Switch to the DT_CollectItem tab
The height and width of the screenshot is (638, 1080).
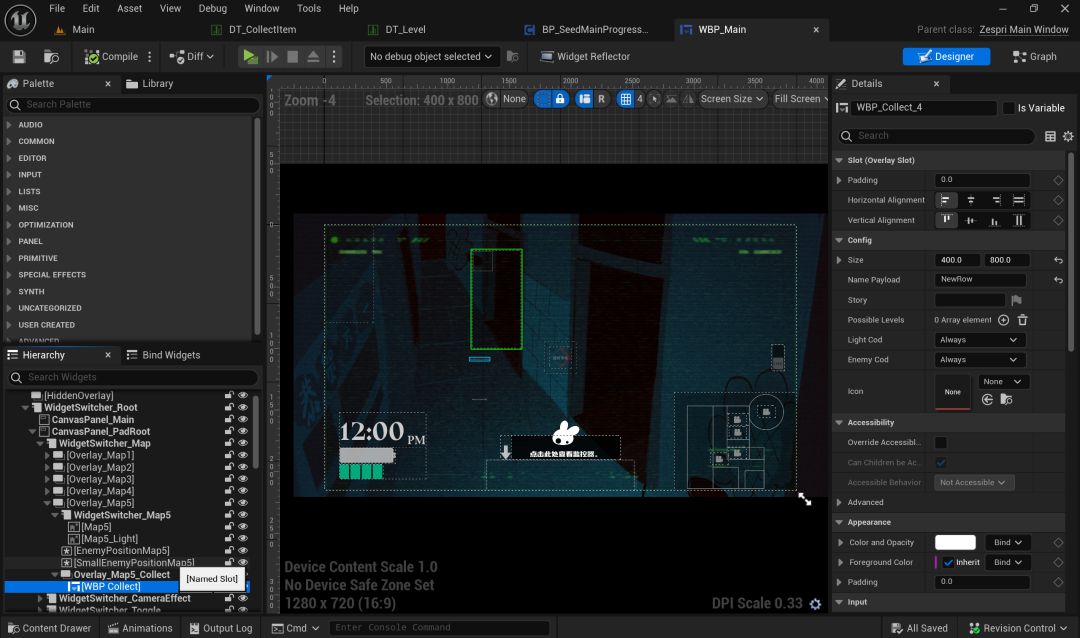pyautogui.click(x=262, y=30)
